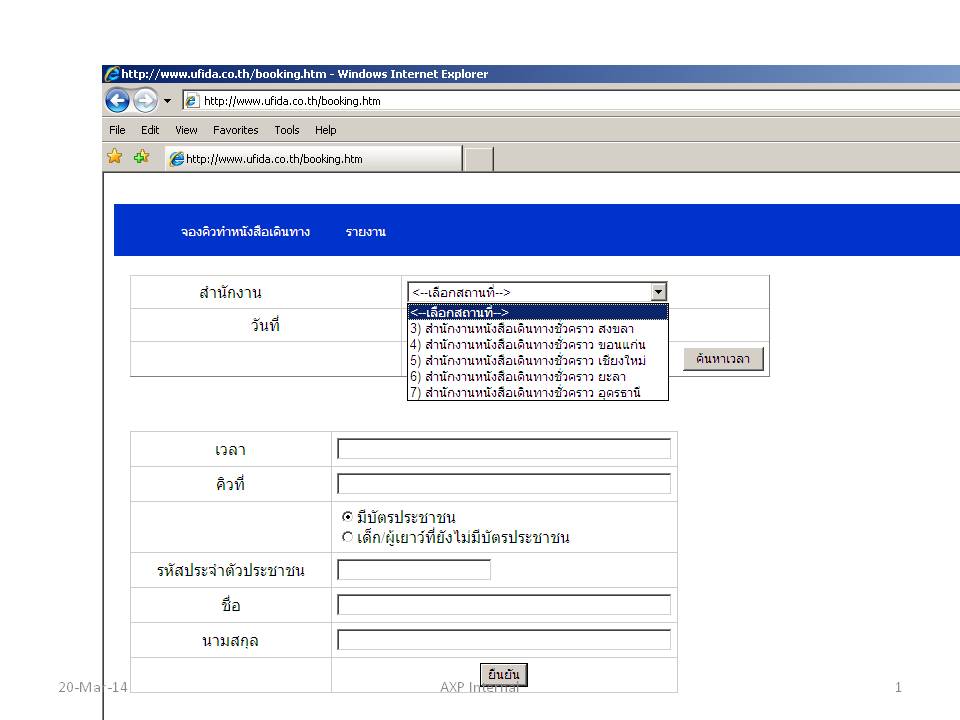
Task: Choose option 6 ยะลา in list
Action: (538, 377)
